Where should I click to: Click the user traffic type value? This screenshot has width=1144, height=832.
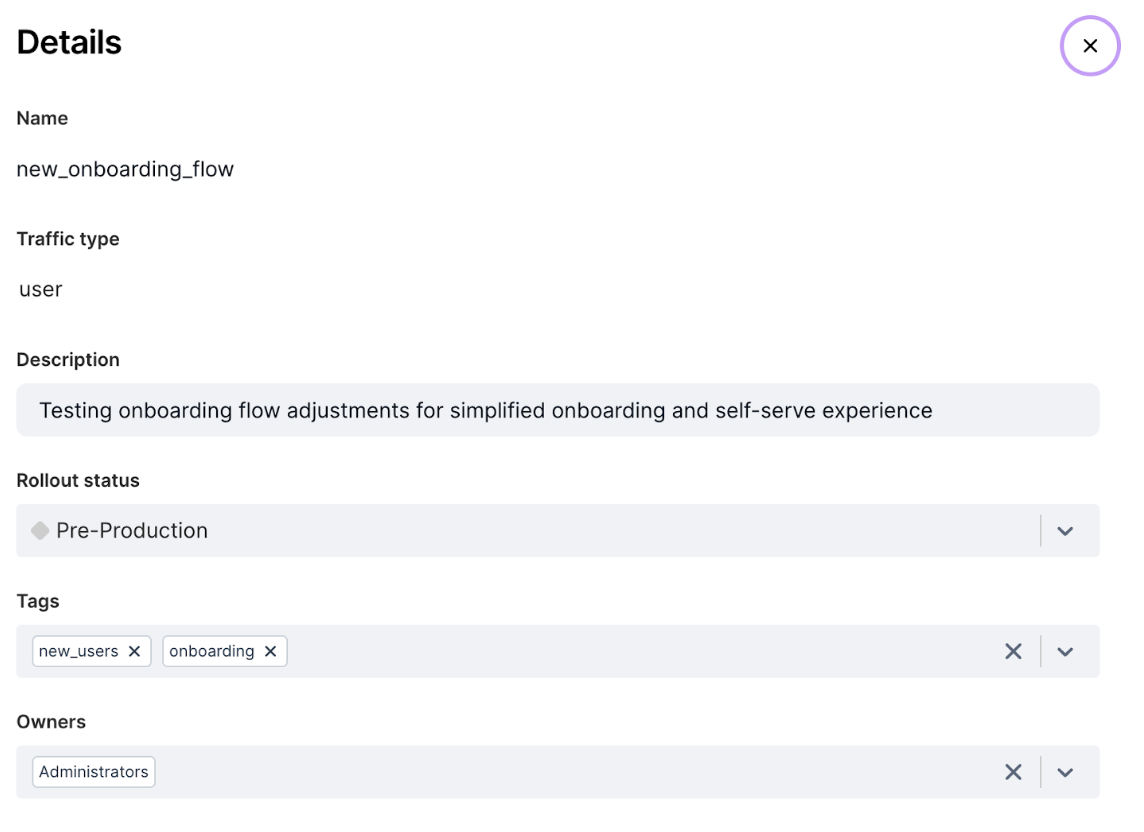click(x=41, y=289)
